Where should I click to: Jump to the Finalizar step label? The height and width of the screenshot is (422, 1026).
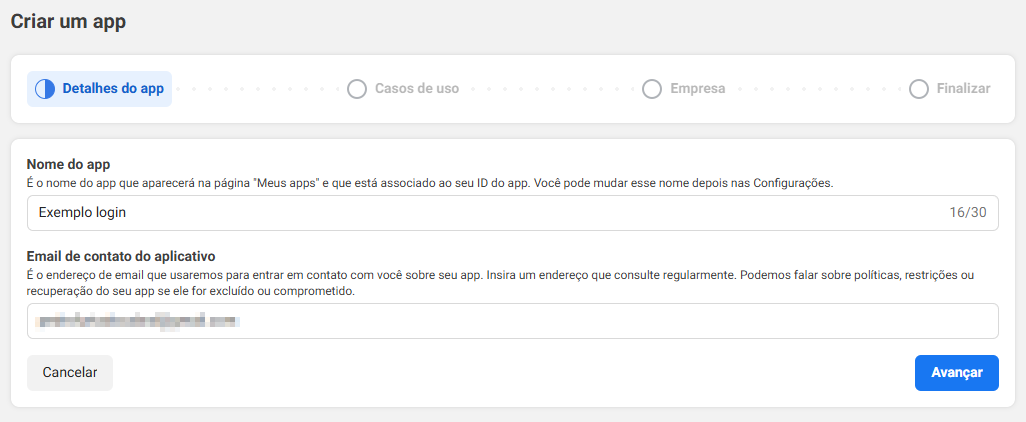pos(963,89)
